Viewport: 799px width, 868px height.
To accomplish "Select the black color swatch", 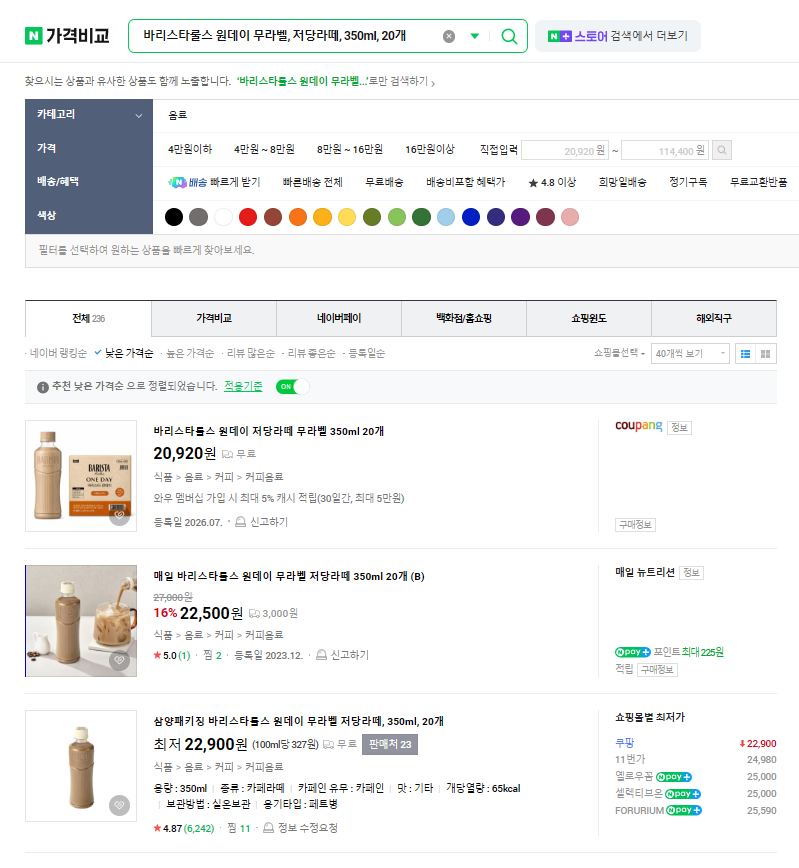I will point(174,217).
